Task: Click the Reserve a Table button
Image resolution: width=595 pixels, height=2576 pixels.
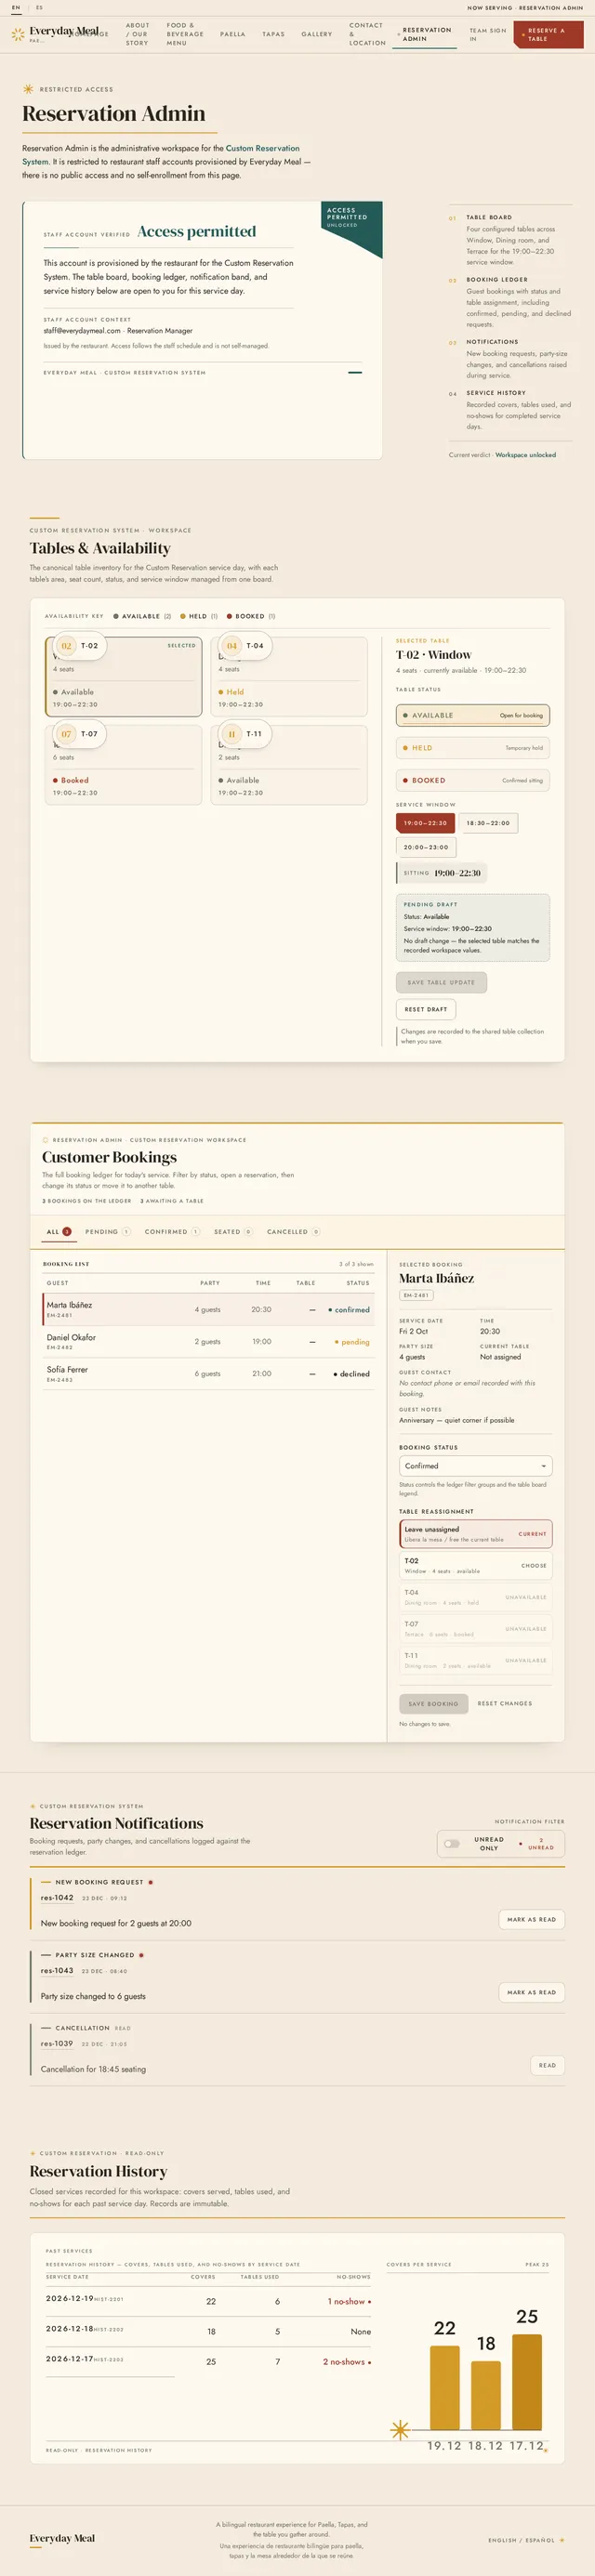Action: point(548,35)
